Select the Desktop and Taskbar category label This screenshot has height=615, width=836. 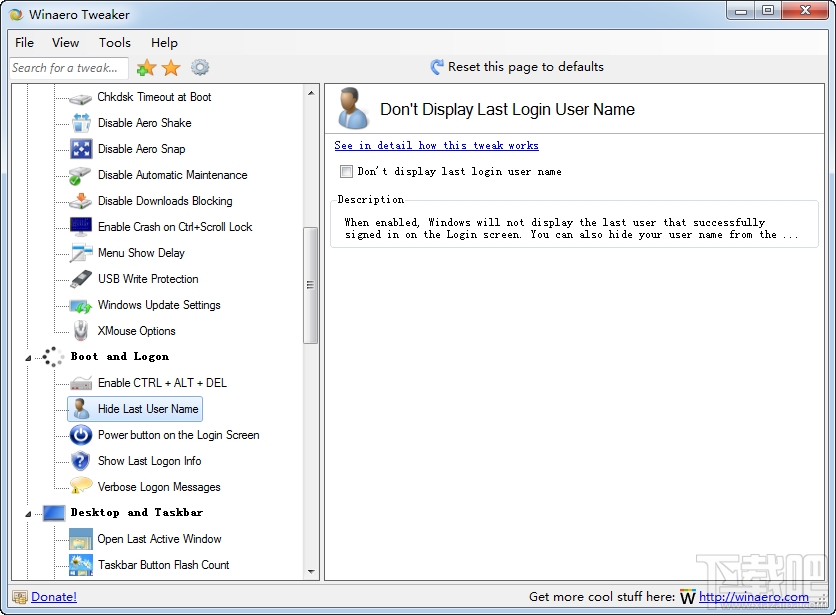tap(137, 513)
